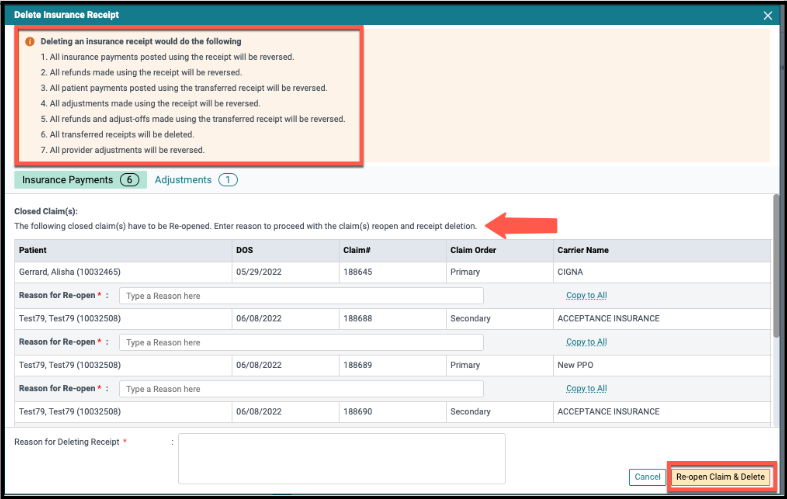This screenshot has width=787, height=499.
Task: Click reason field for claim 188689
Action: 301,389
